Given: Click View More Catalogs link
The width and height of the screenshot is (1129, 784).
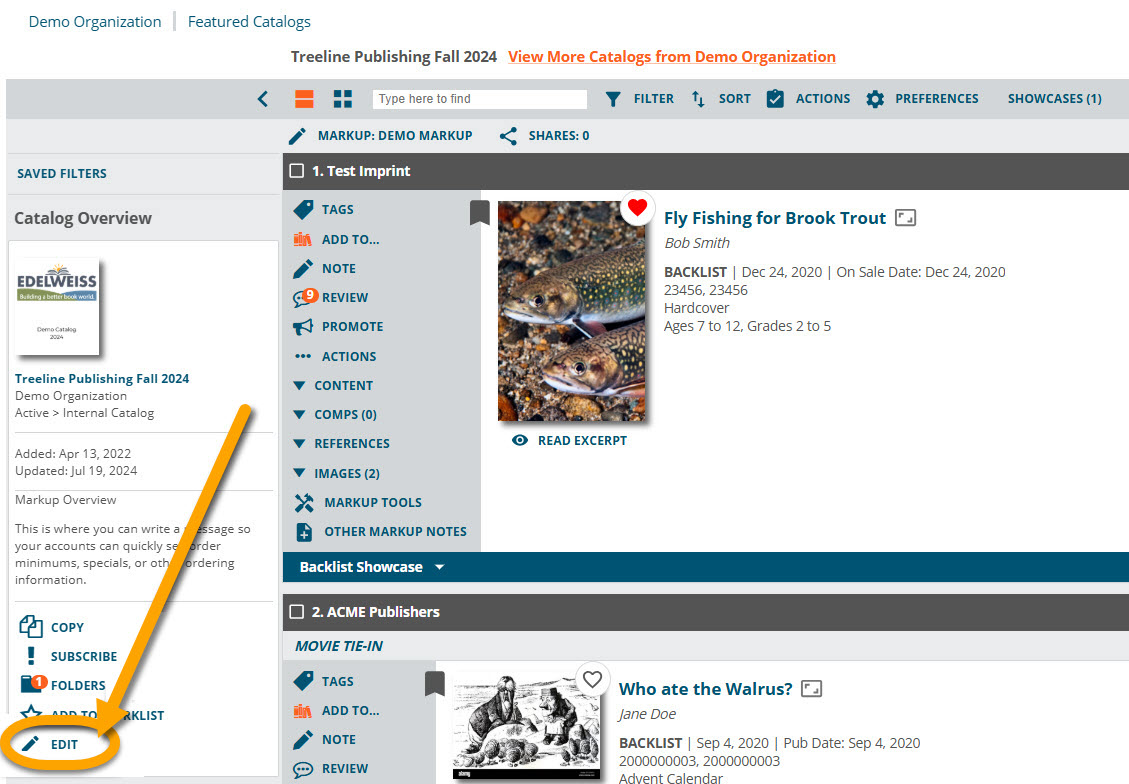Looking at the screenshot, I should click(x=671, y=57).
